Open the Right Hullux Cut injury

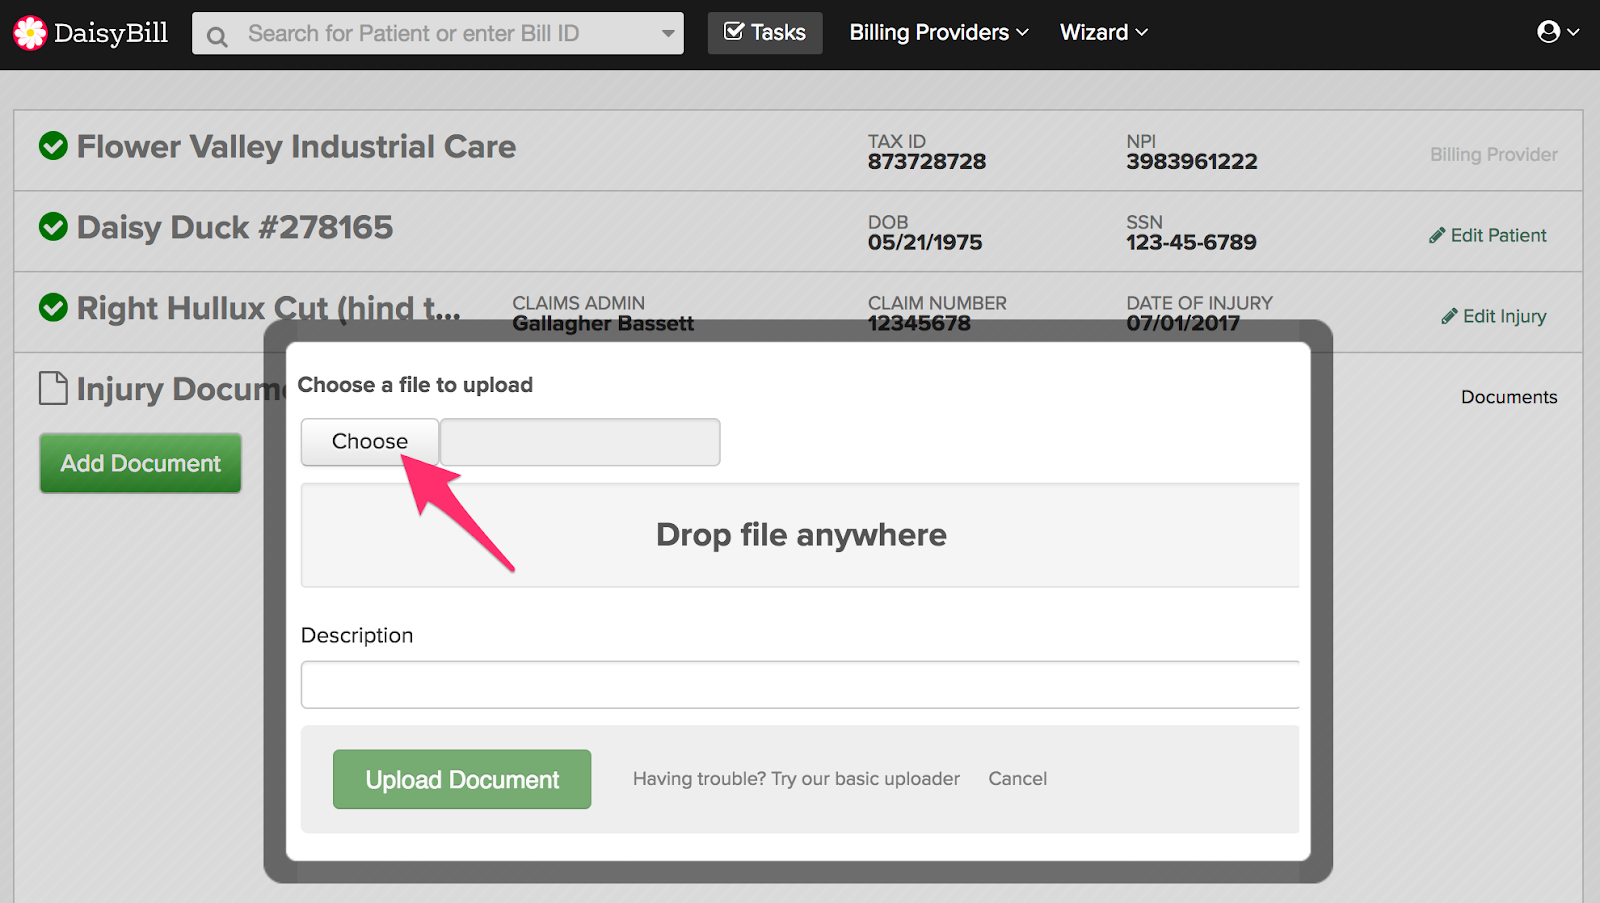269,308
